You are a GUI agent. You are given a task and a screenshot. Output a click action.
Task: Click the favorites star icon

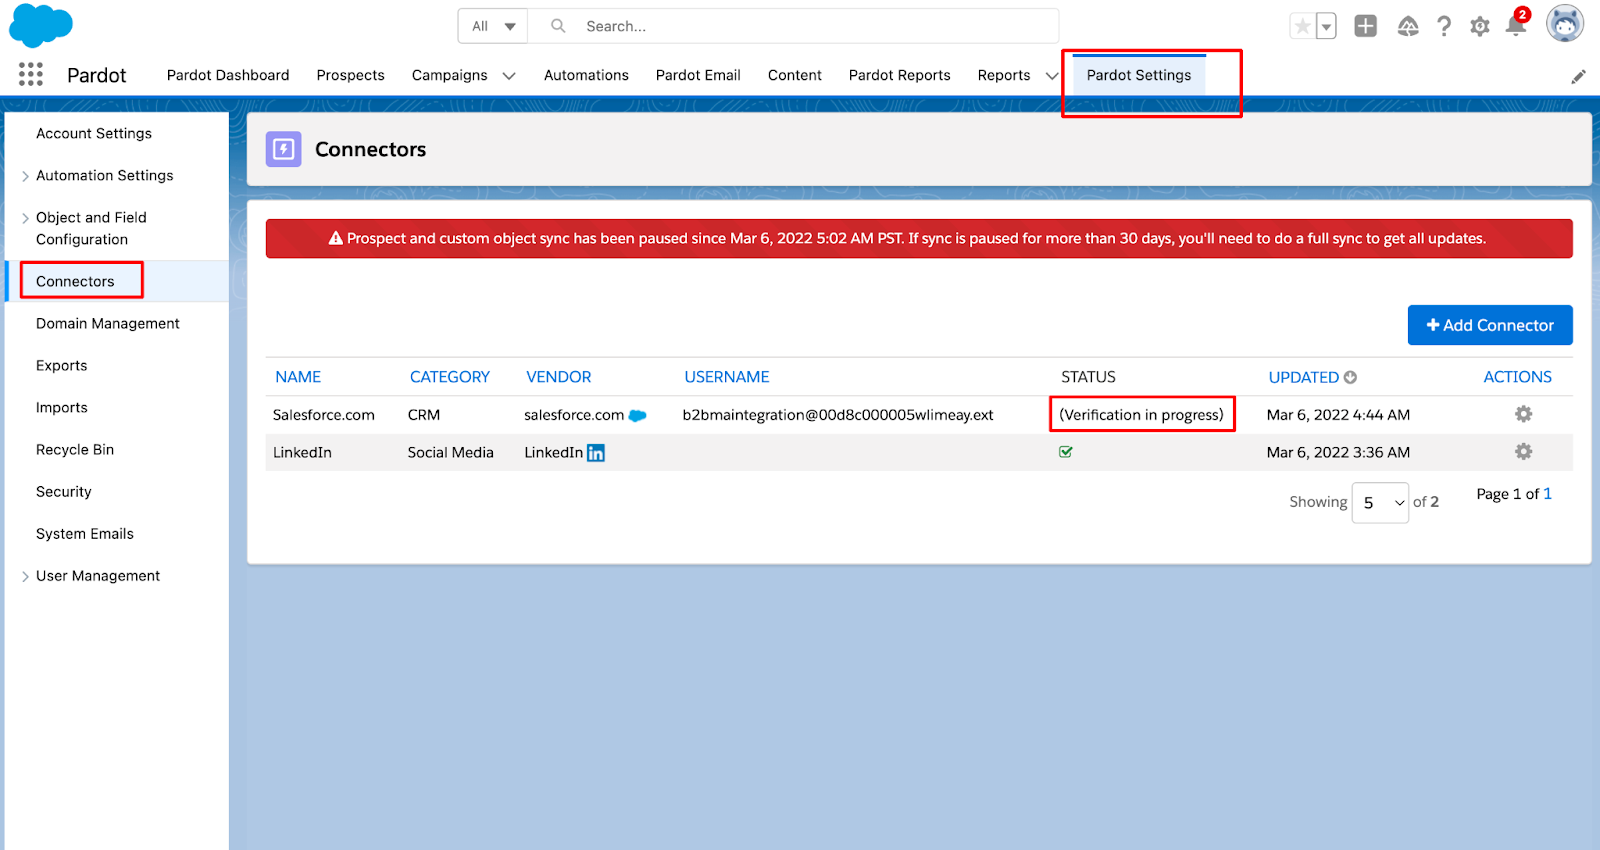[1302, 27]
